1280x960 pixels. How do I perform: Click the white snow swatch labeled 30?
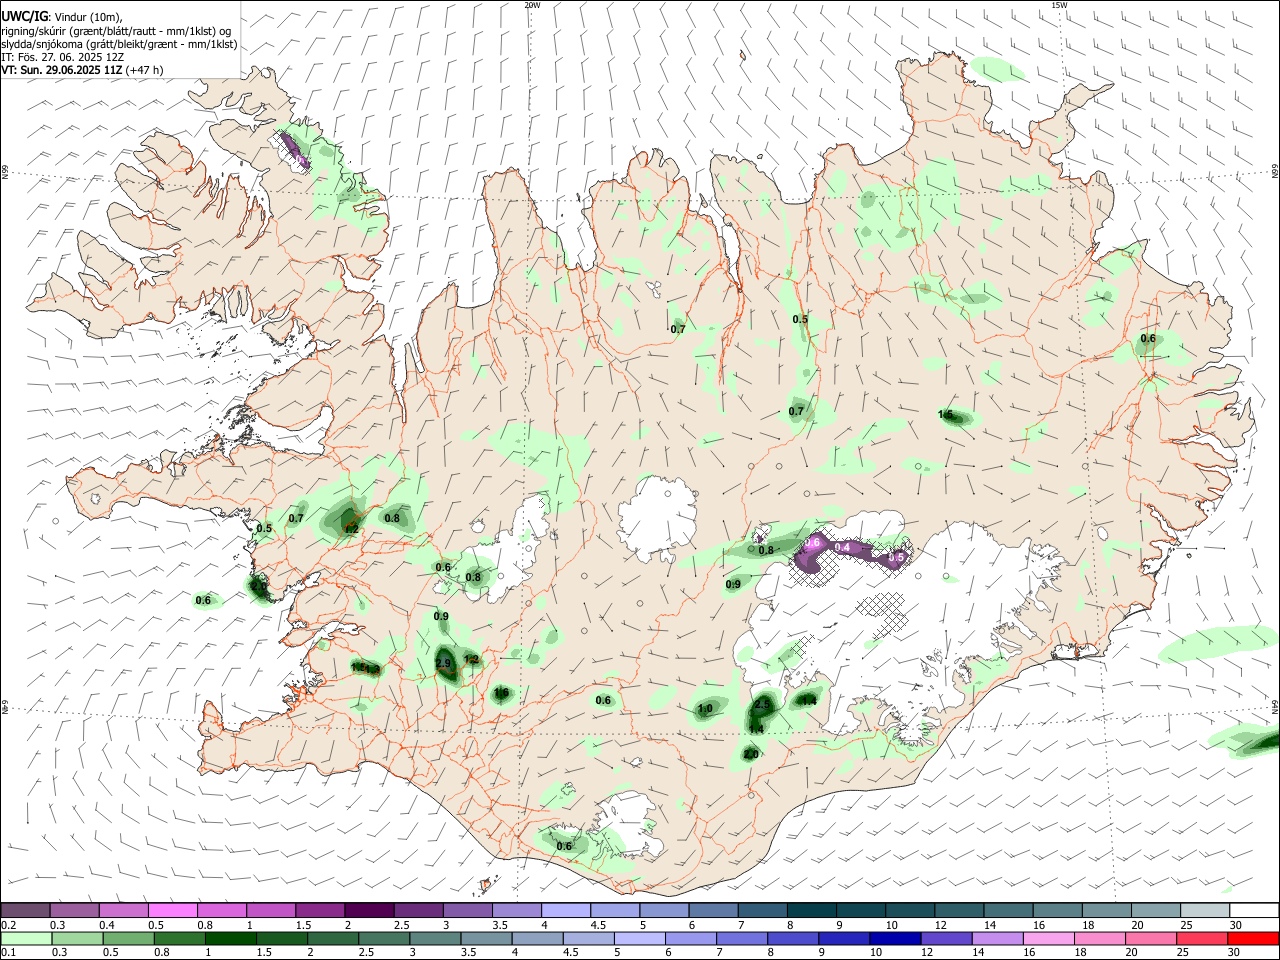click(x=1254, y=910)
